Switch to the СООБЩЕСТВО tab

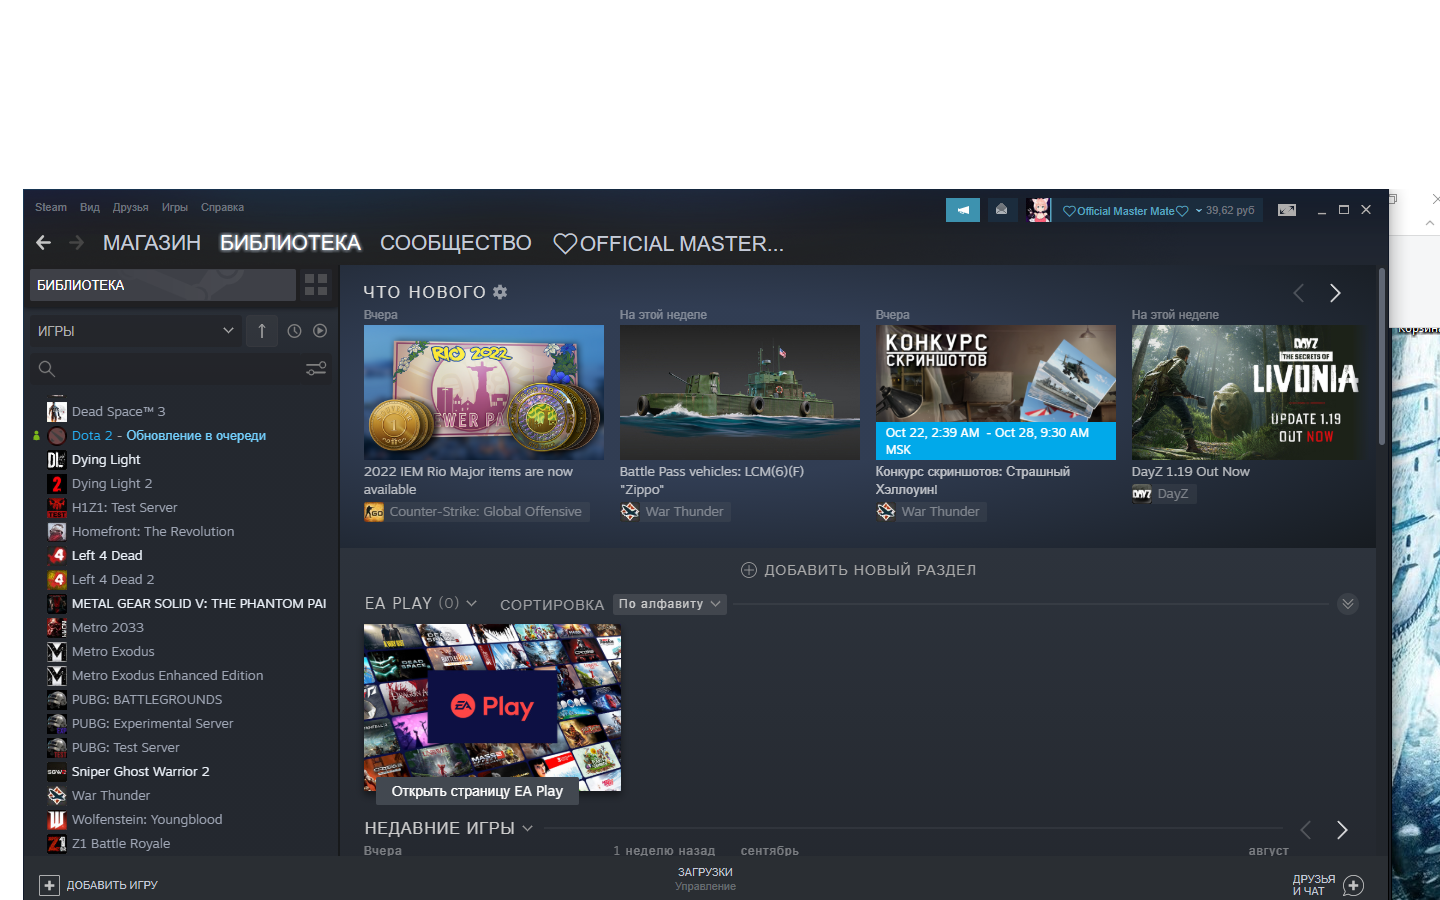click(x=456, y=243)
